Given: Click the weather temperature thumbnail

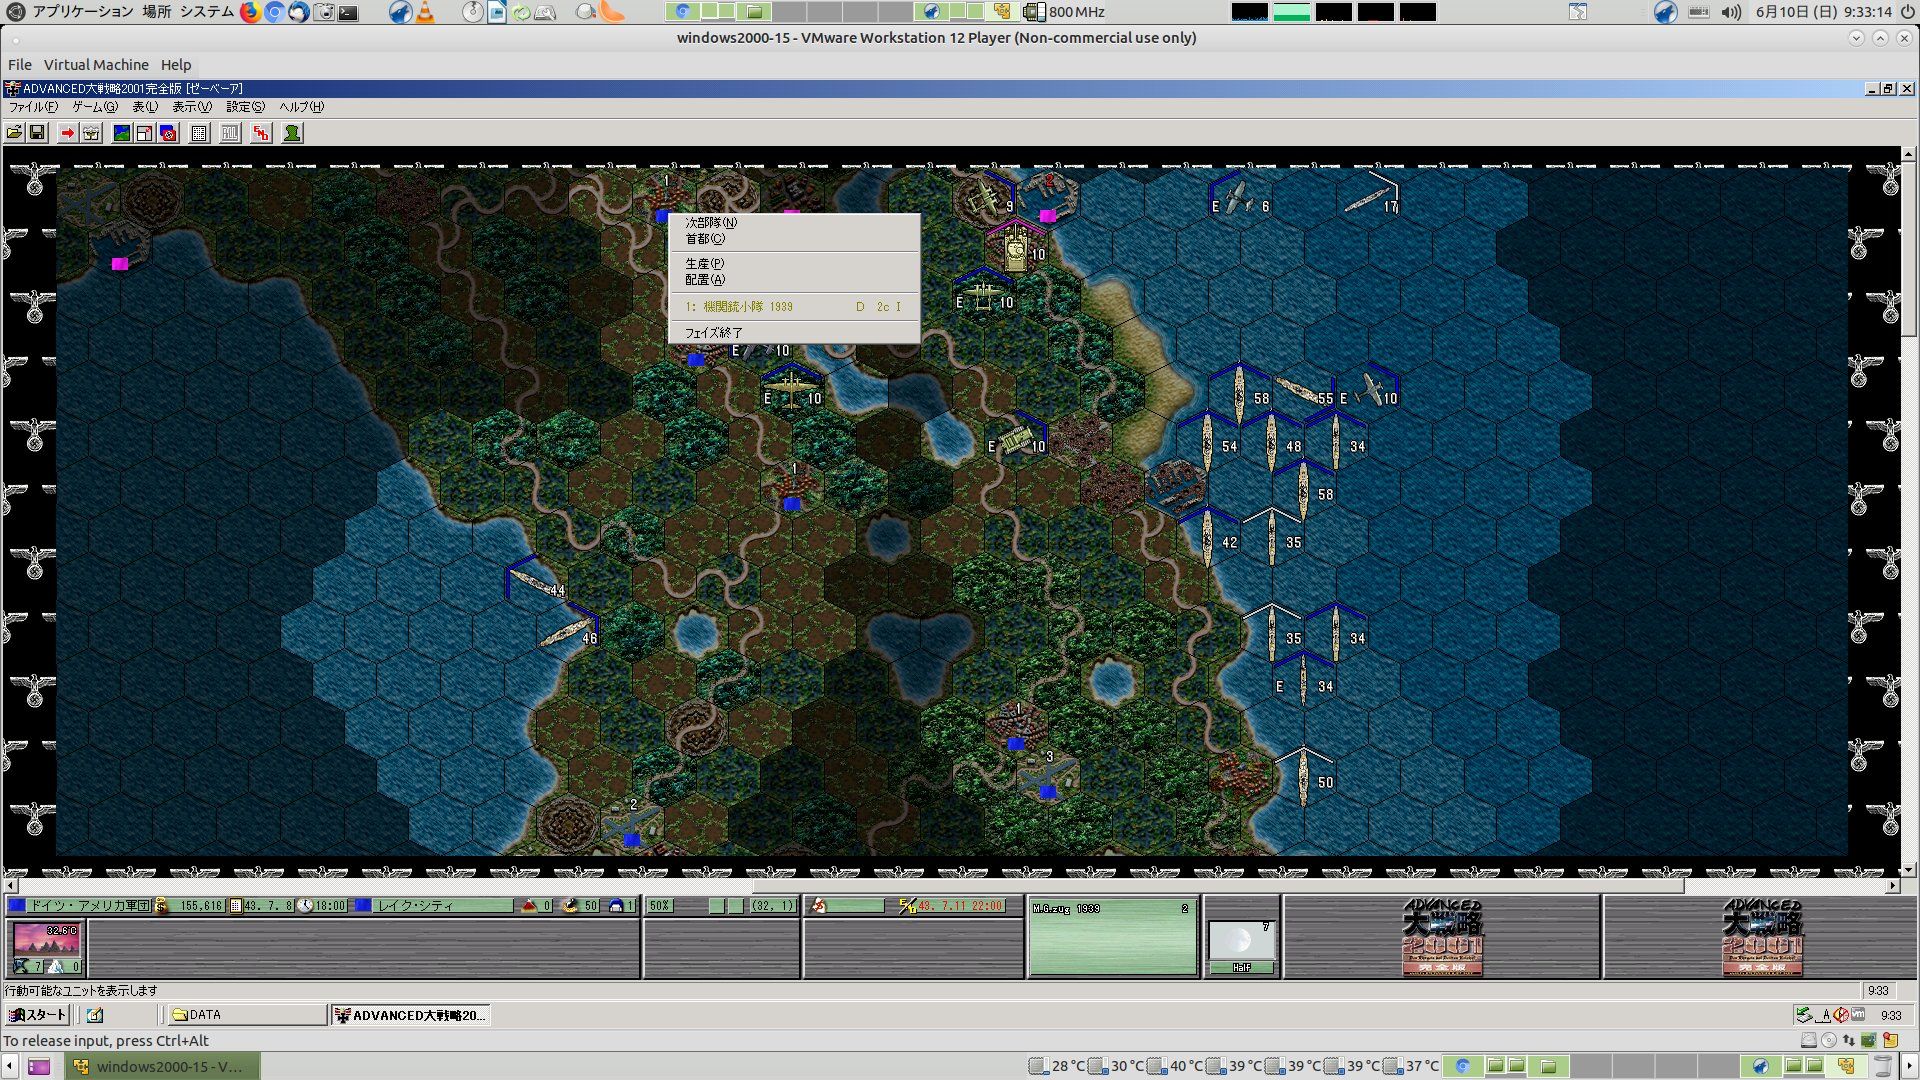Looking at the screenshot, I should (46, 941).
